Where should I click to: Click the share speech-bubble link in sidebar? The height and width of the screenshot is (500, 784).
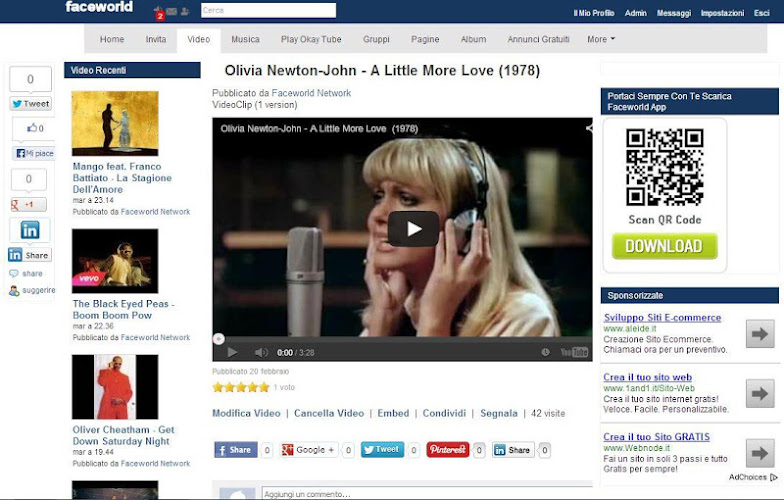(26, 274)
